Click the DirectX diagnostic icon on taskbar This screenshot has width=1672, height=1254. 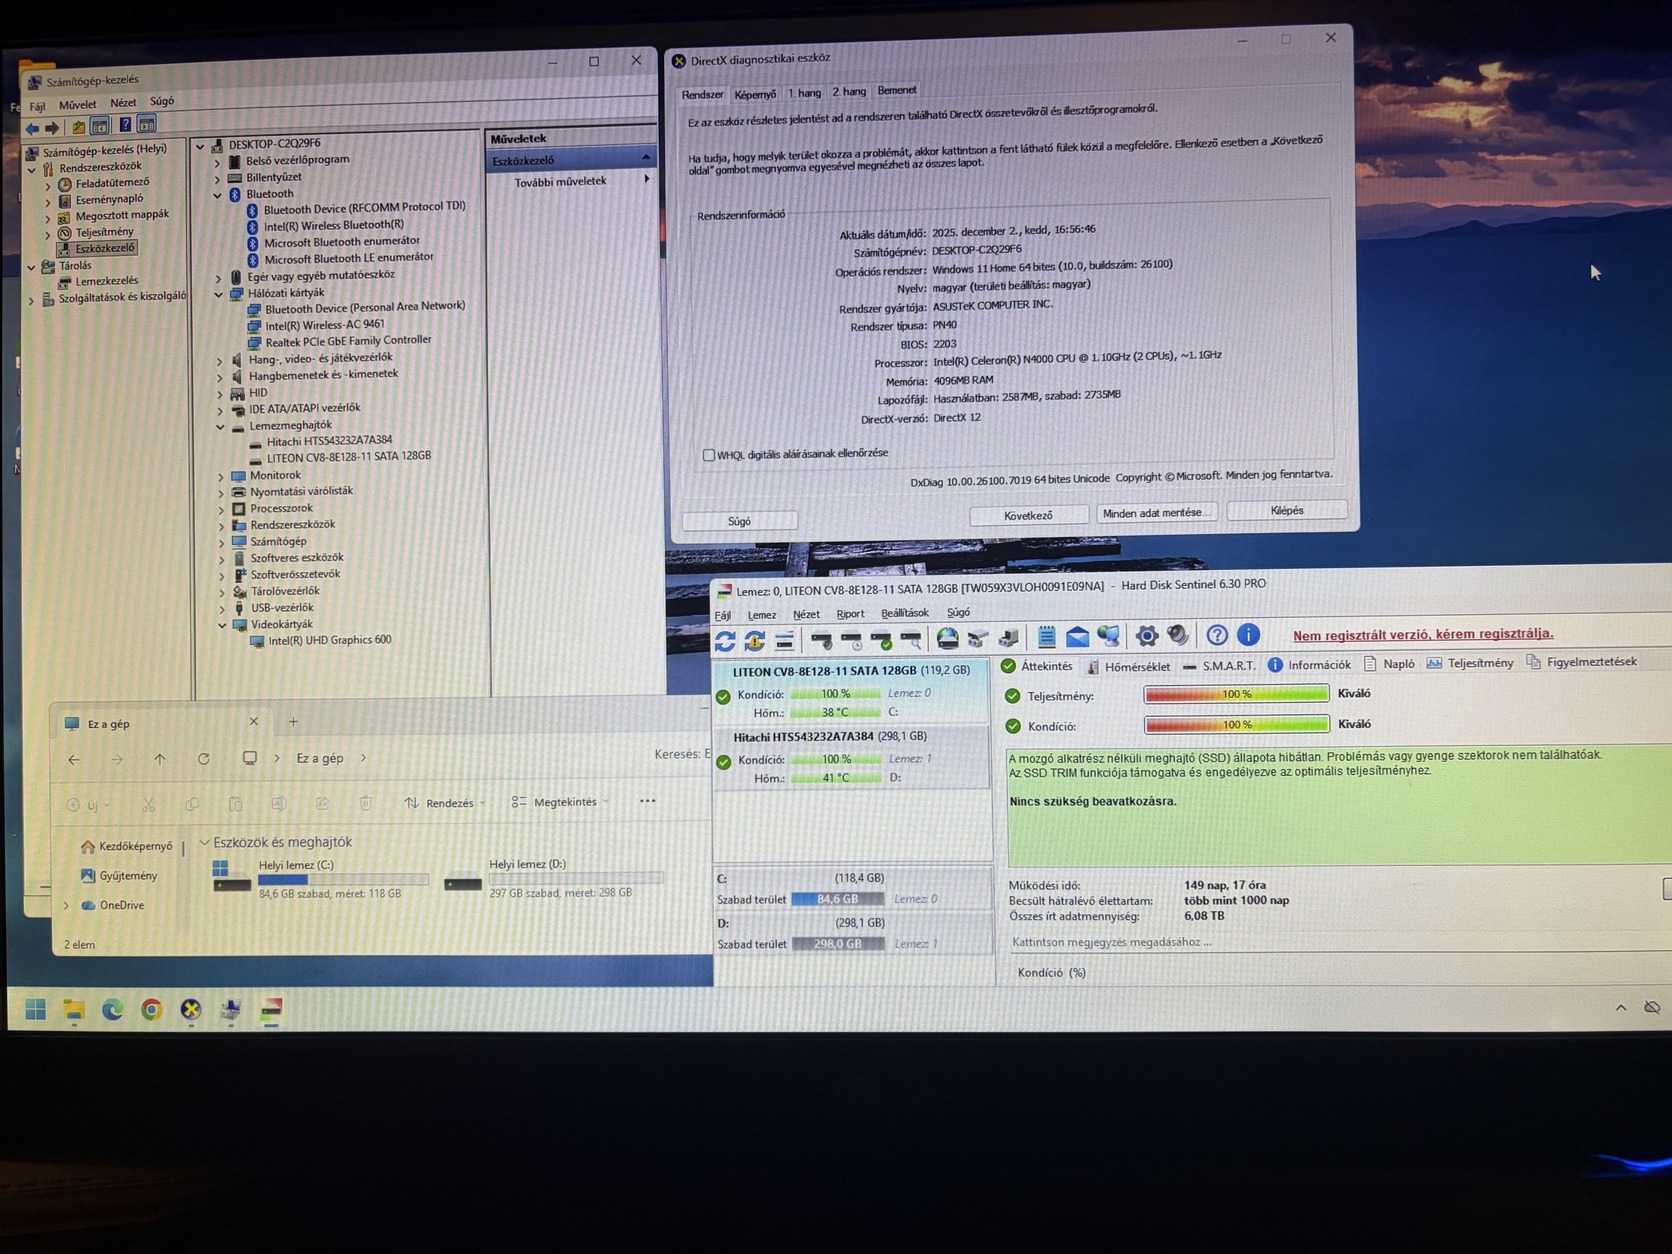tap(190, 1010)
